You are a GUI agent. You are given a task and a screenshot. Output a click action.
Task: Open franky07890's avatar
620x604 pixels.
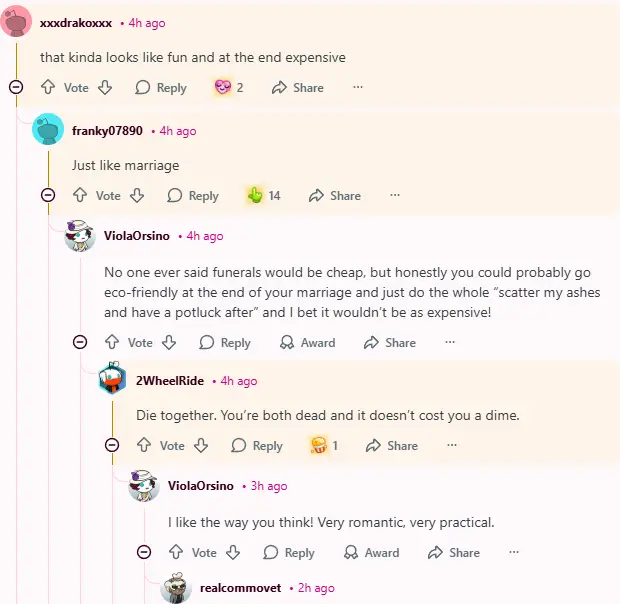click(48, 129)
